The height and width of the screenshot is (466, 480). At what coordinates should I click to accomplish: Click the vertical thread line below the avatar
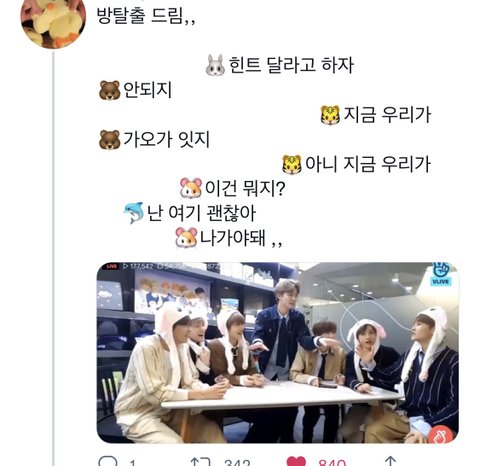coord(53,258)
